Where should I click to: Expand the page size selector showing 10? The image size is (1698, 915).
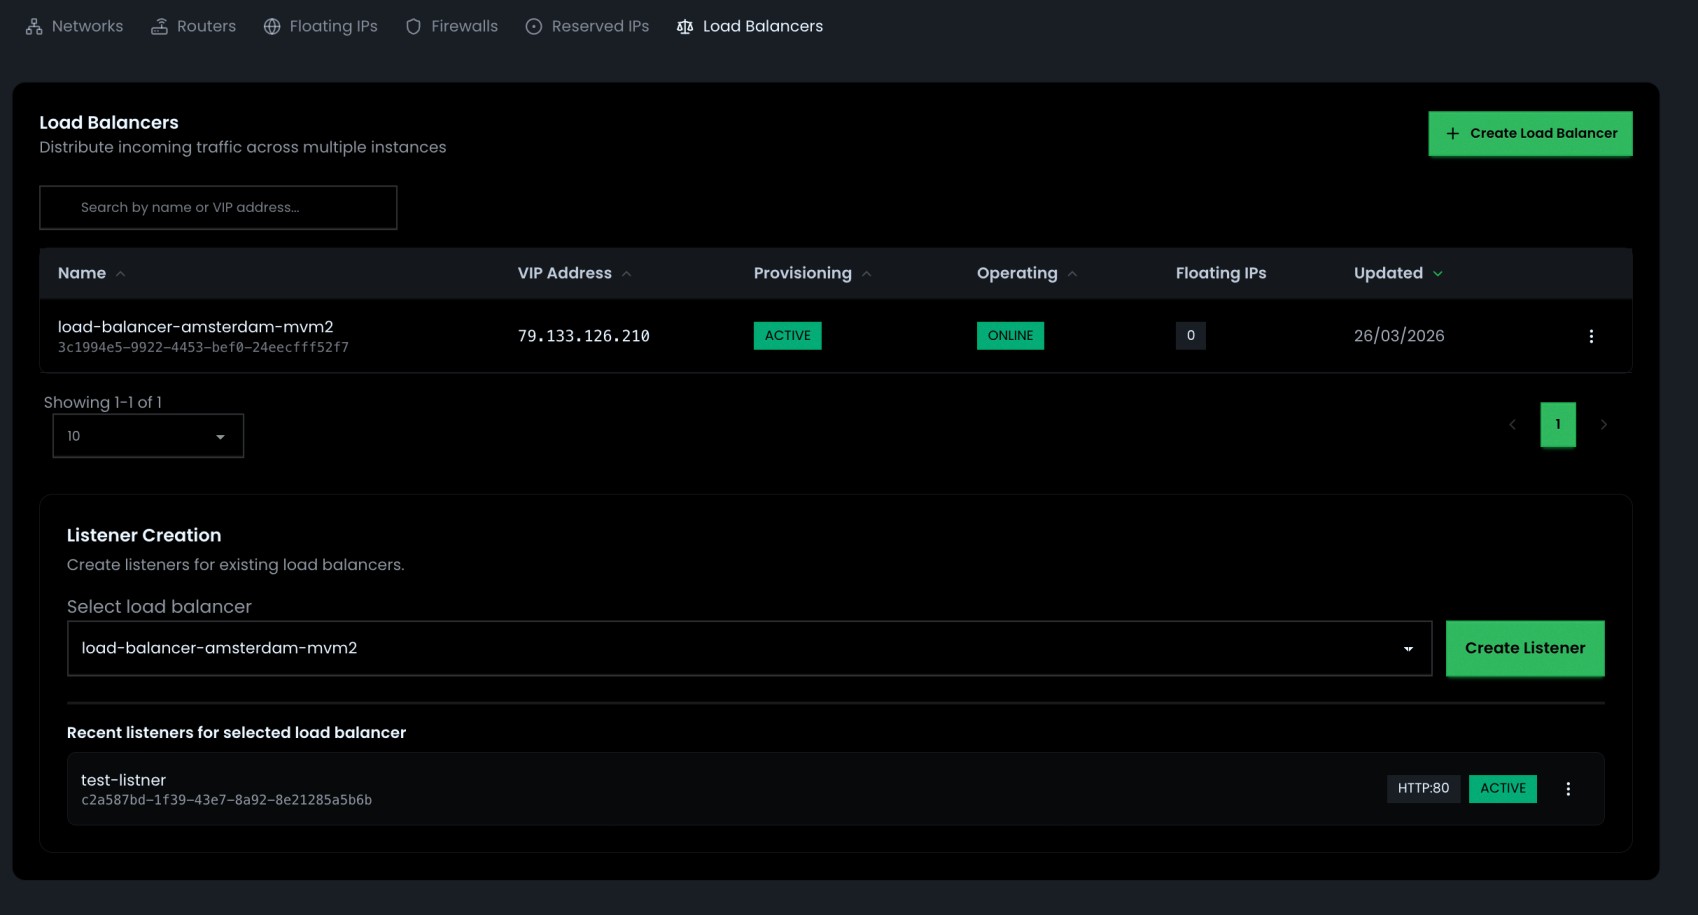tap(147, 435)
